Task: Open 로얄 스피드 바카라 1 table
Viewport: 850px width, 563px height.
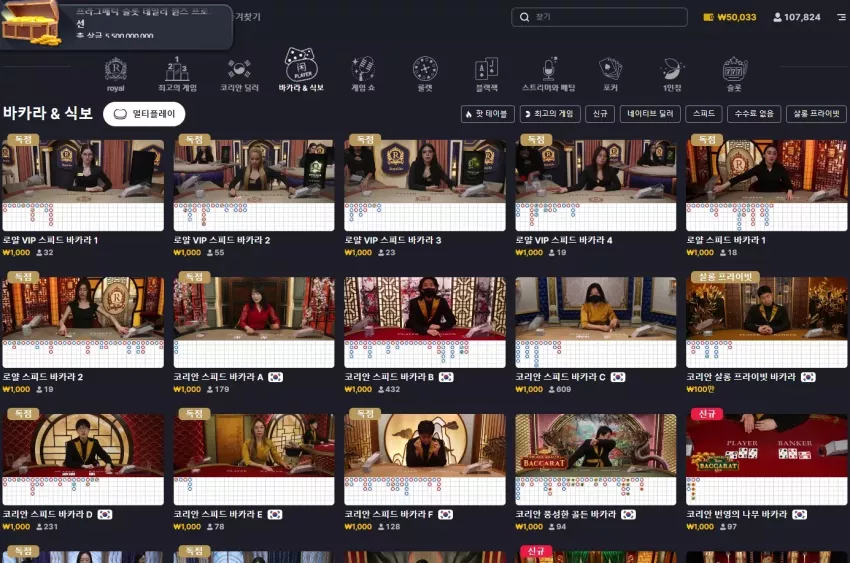Action: (766, 185)
